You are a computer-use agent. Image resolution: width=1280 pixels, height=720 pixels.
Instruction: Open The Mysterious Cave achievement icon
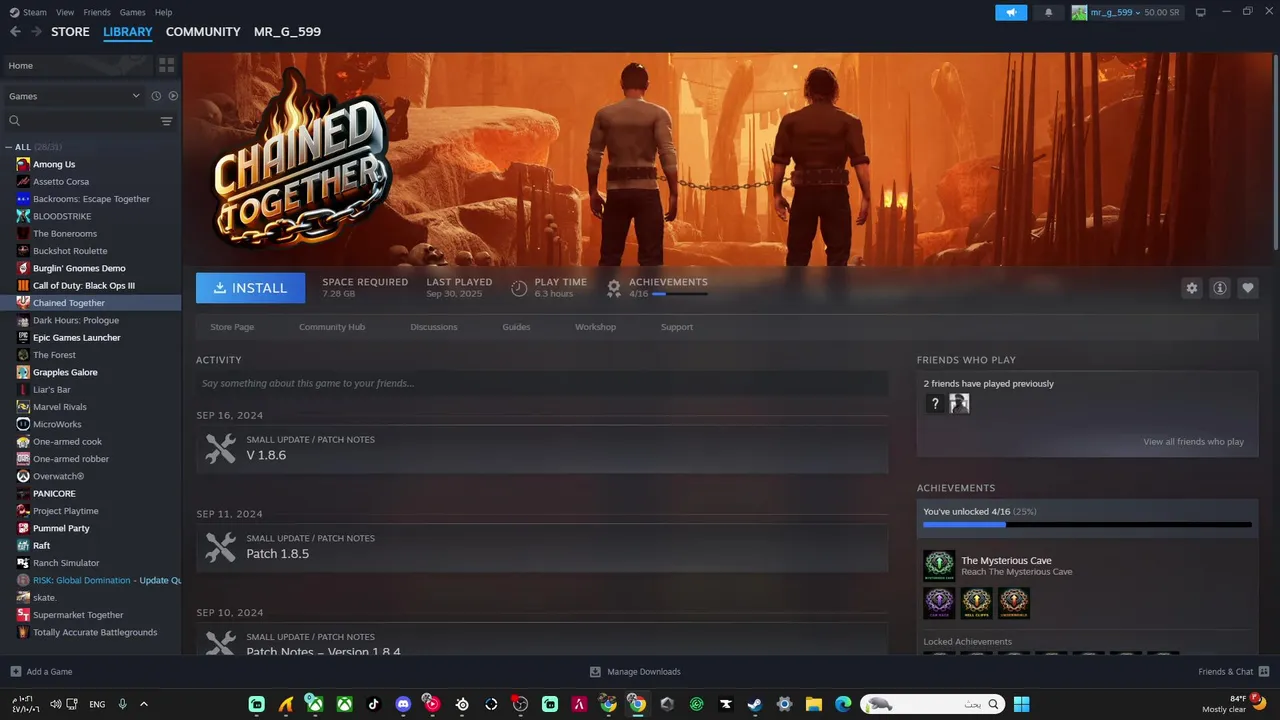[939, 566]
